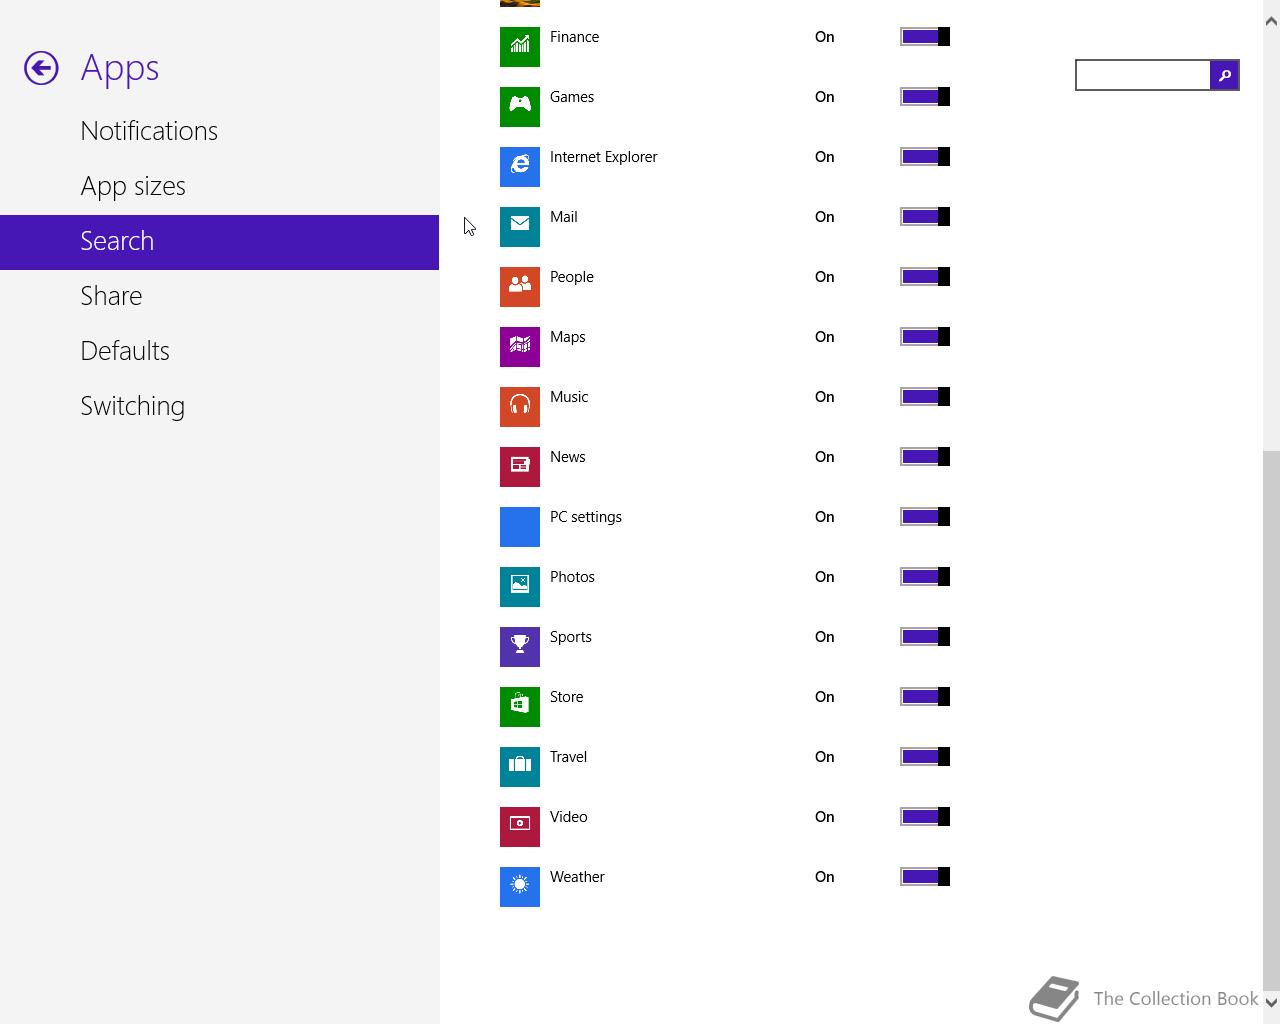Toggle Internet Explorer search switch
1280x1024 pixels.
pyautogui.click(x=925, y=157)
